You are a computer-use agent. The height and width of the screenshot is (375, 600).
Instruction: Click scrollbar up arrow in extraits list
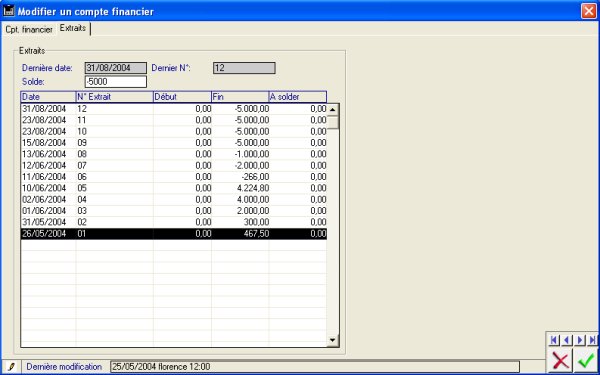pos(333,109)
